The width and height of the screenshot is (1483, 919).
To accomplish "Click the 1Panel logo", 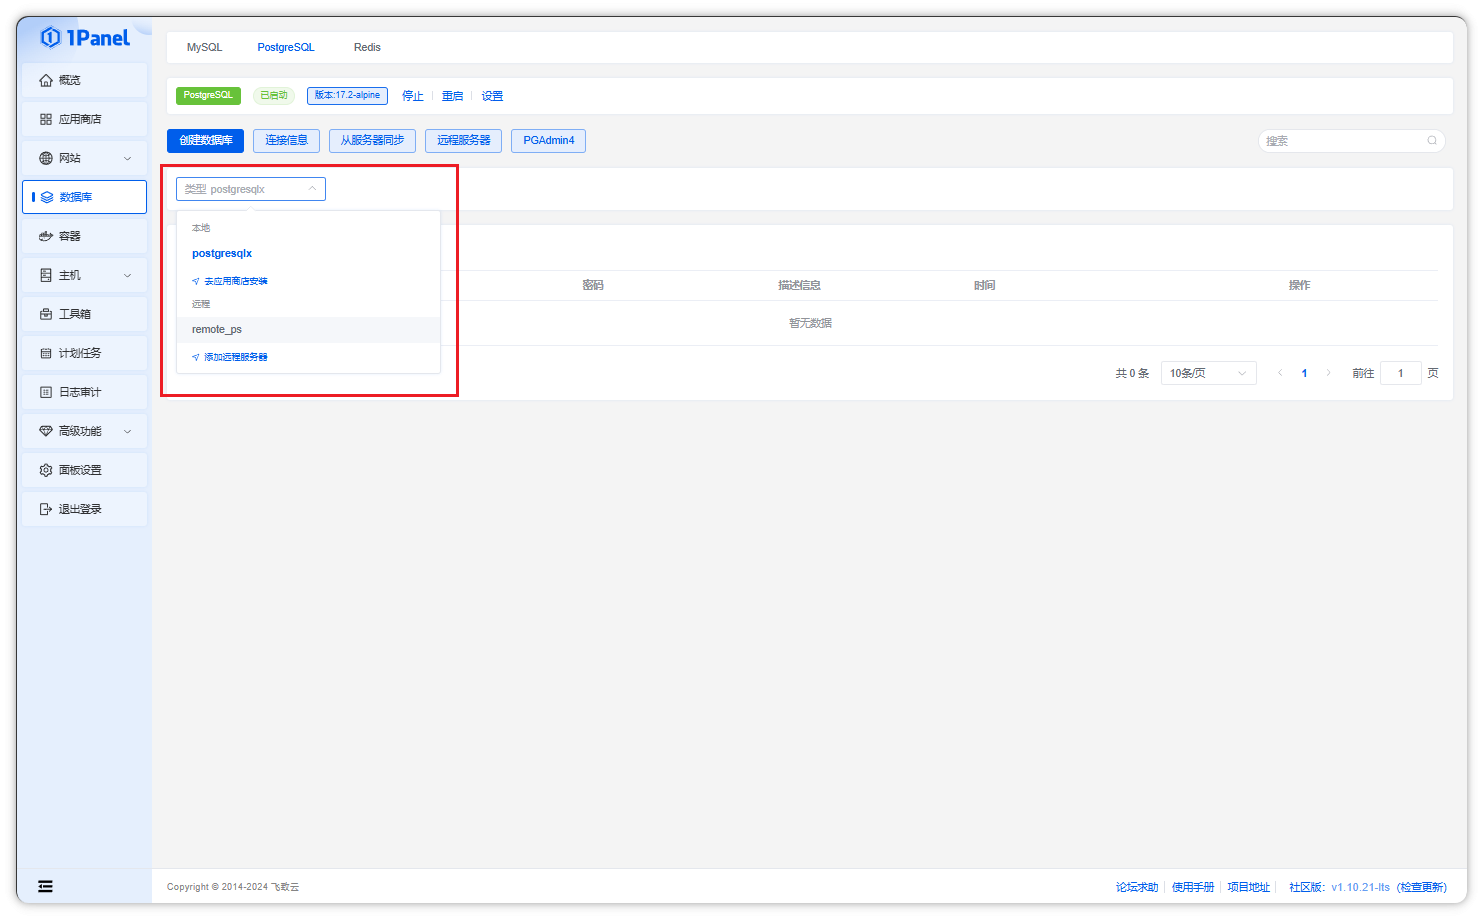I will pyautogui.click(x=85, y=38).
